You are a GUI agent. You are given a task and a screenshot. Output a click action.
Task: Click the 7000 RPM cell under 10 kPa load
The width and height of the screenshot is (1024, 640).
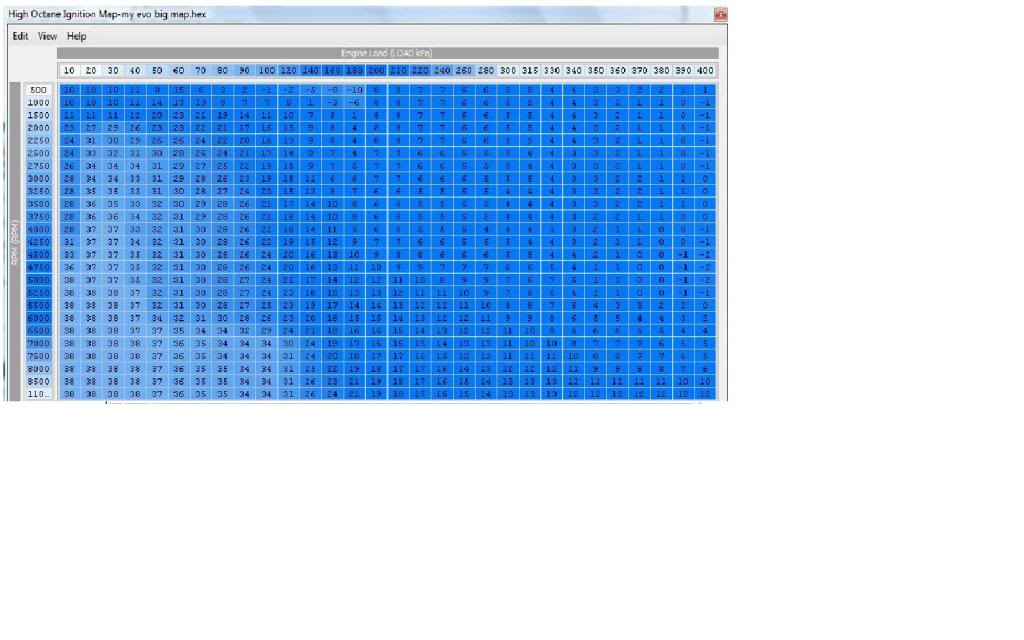(69, 344)
